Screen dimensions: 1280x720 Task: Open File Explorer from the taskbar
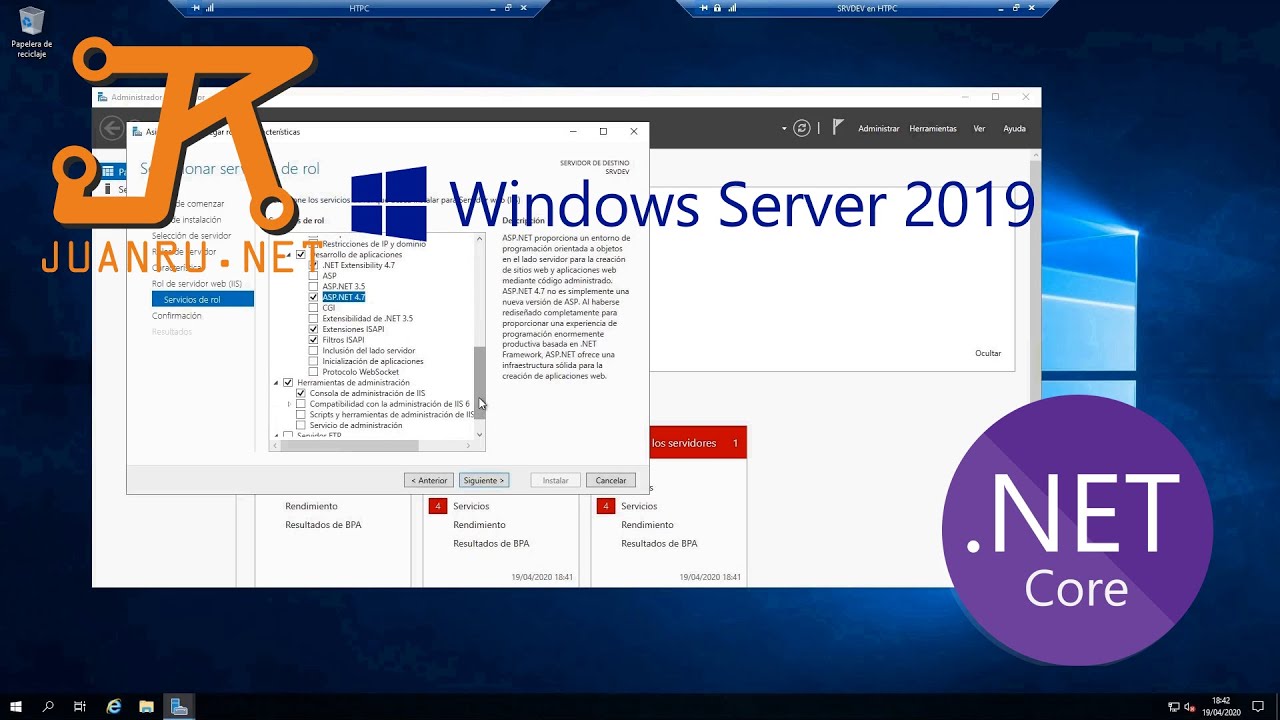pyautogui.click(x=146, y=707)
